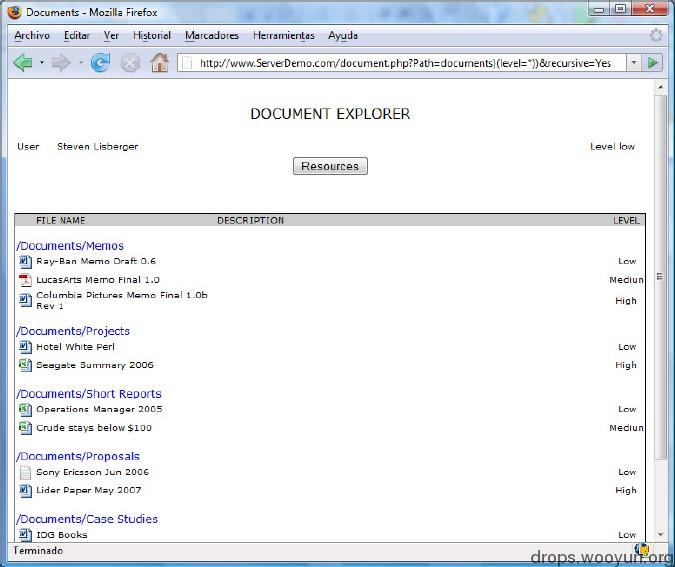This screenshot has height=567, width=675.
Task: Click Excel icon for Seagate Summary 2006
Action: point(25,365)
